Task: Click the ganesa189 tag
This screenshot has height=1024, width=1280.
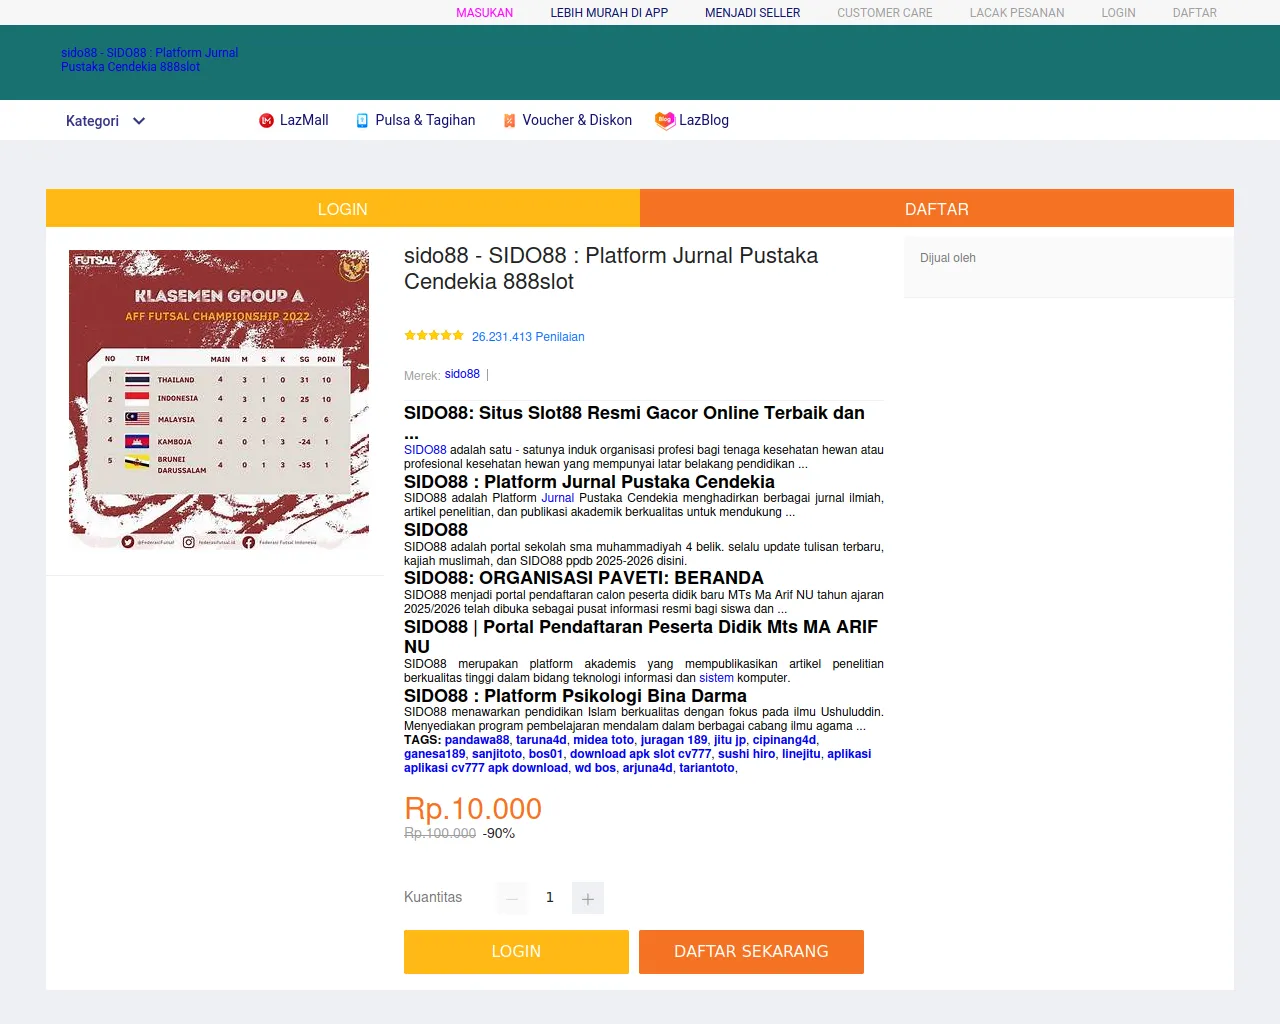Action: (x=435, y=754)
